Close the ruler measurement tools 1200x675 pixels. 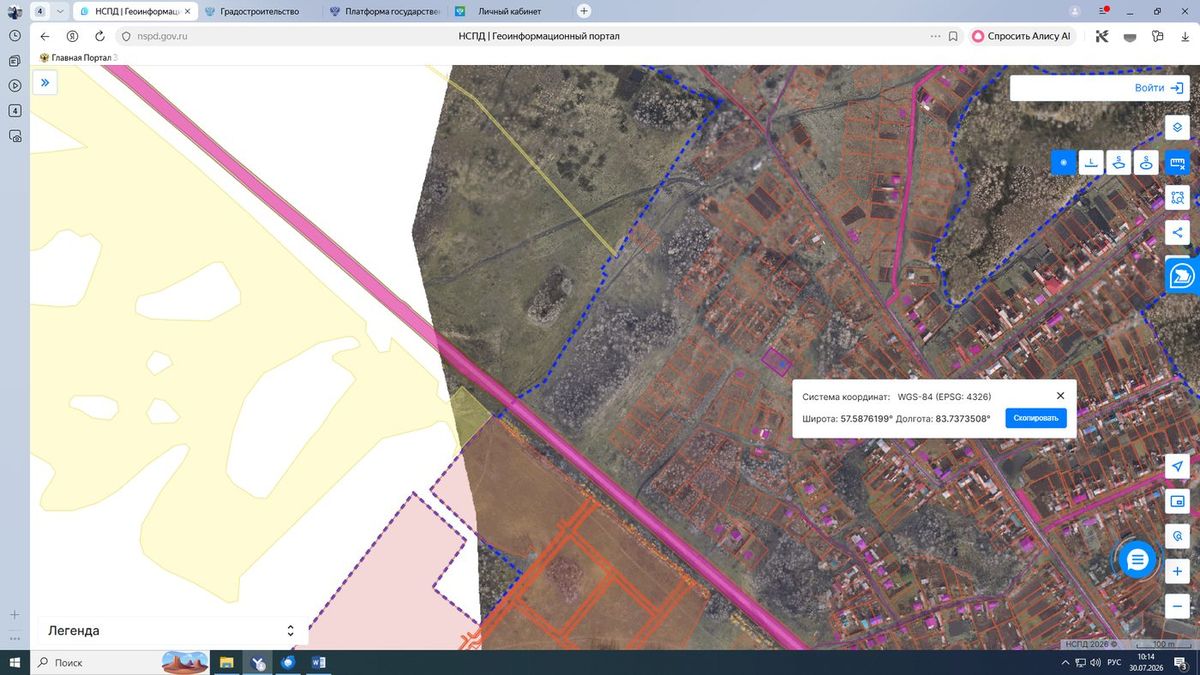point(1177,162)
